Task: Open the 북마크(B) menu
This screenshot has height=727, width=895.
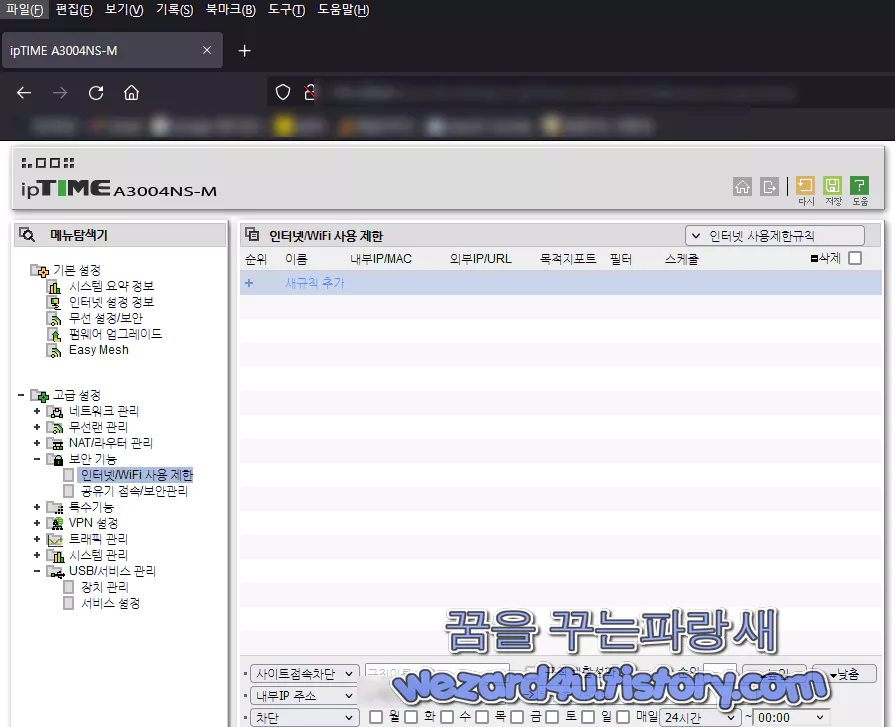Action: [x=231, y=10]
